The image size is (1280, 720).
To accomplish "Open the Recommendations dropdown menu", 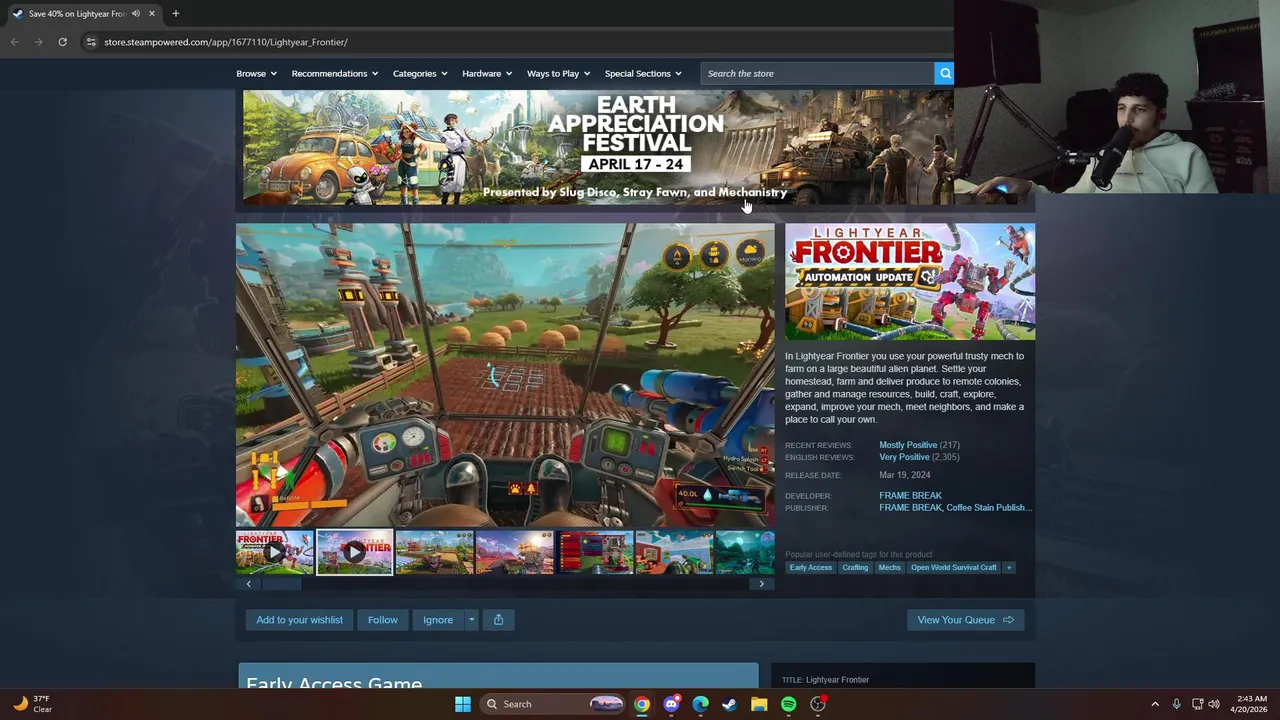I will (334, 73).
